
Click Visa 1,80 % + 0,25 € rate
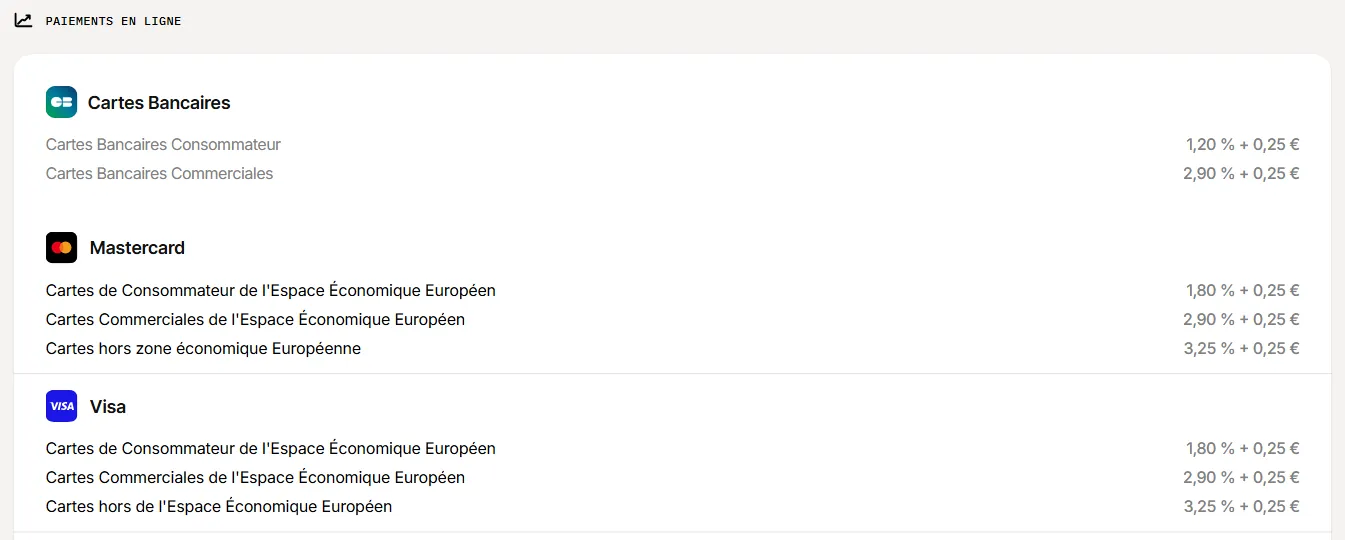click(1242, 449)
